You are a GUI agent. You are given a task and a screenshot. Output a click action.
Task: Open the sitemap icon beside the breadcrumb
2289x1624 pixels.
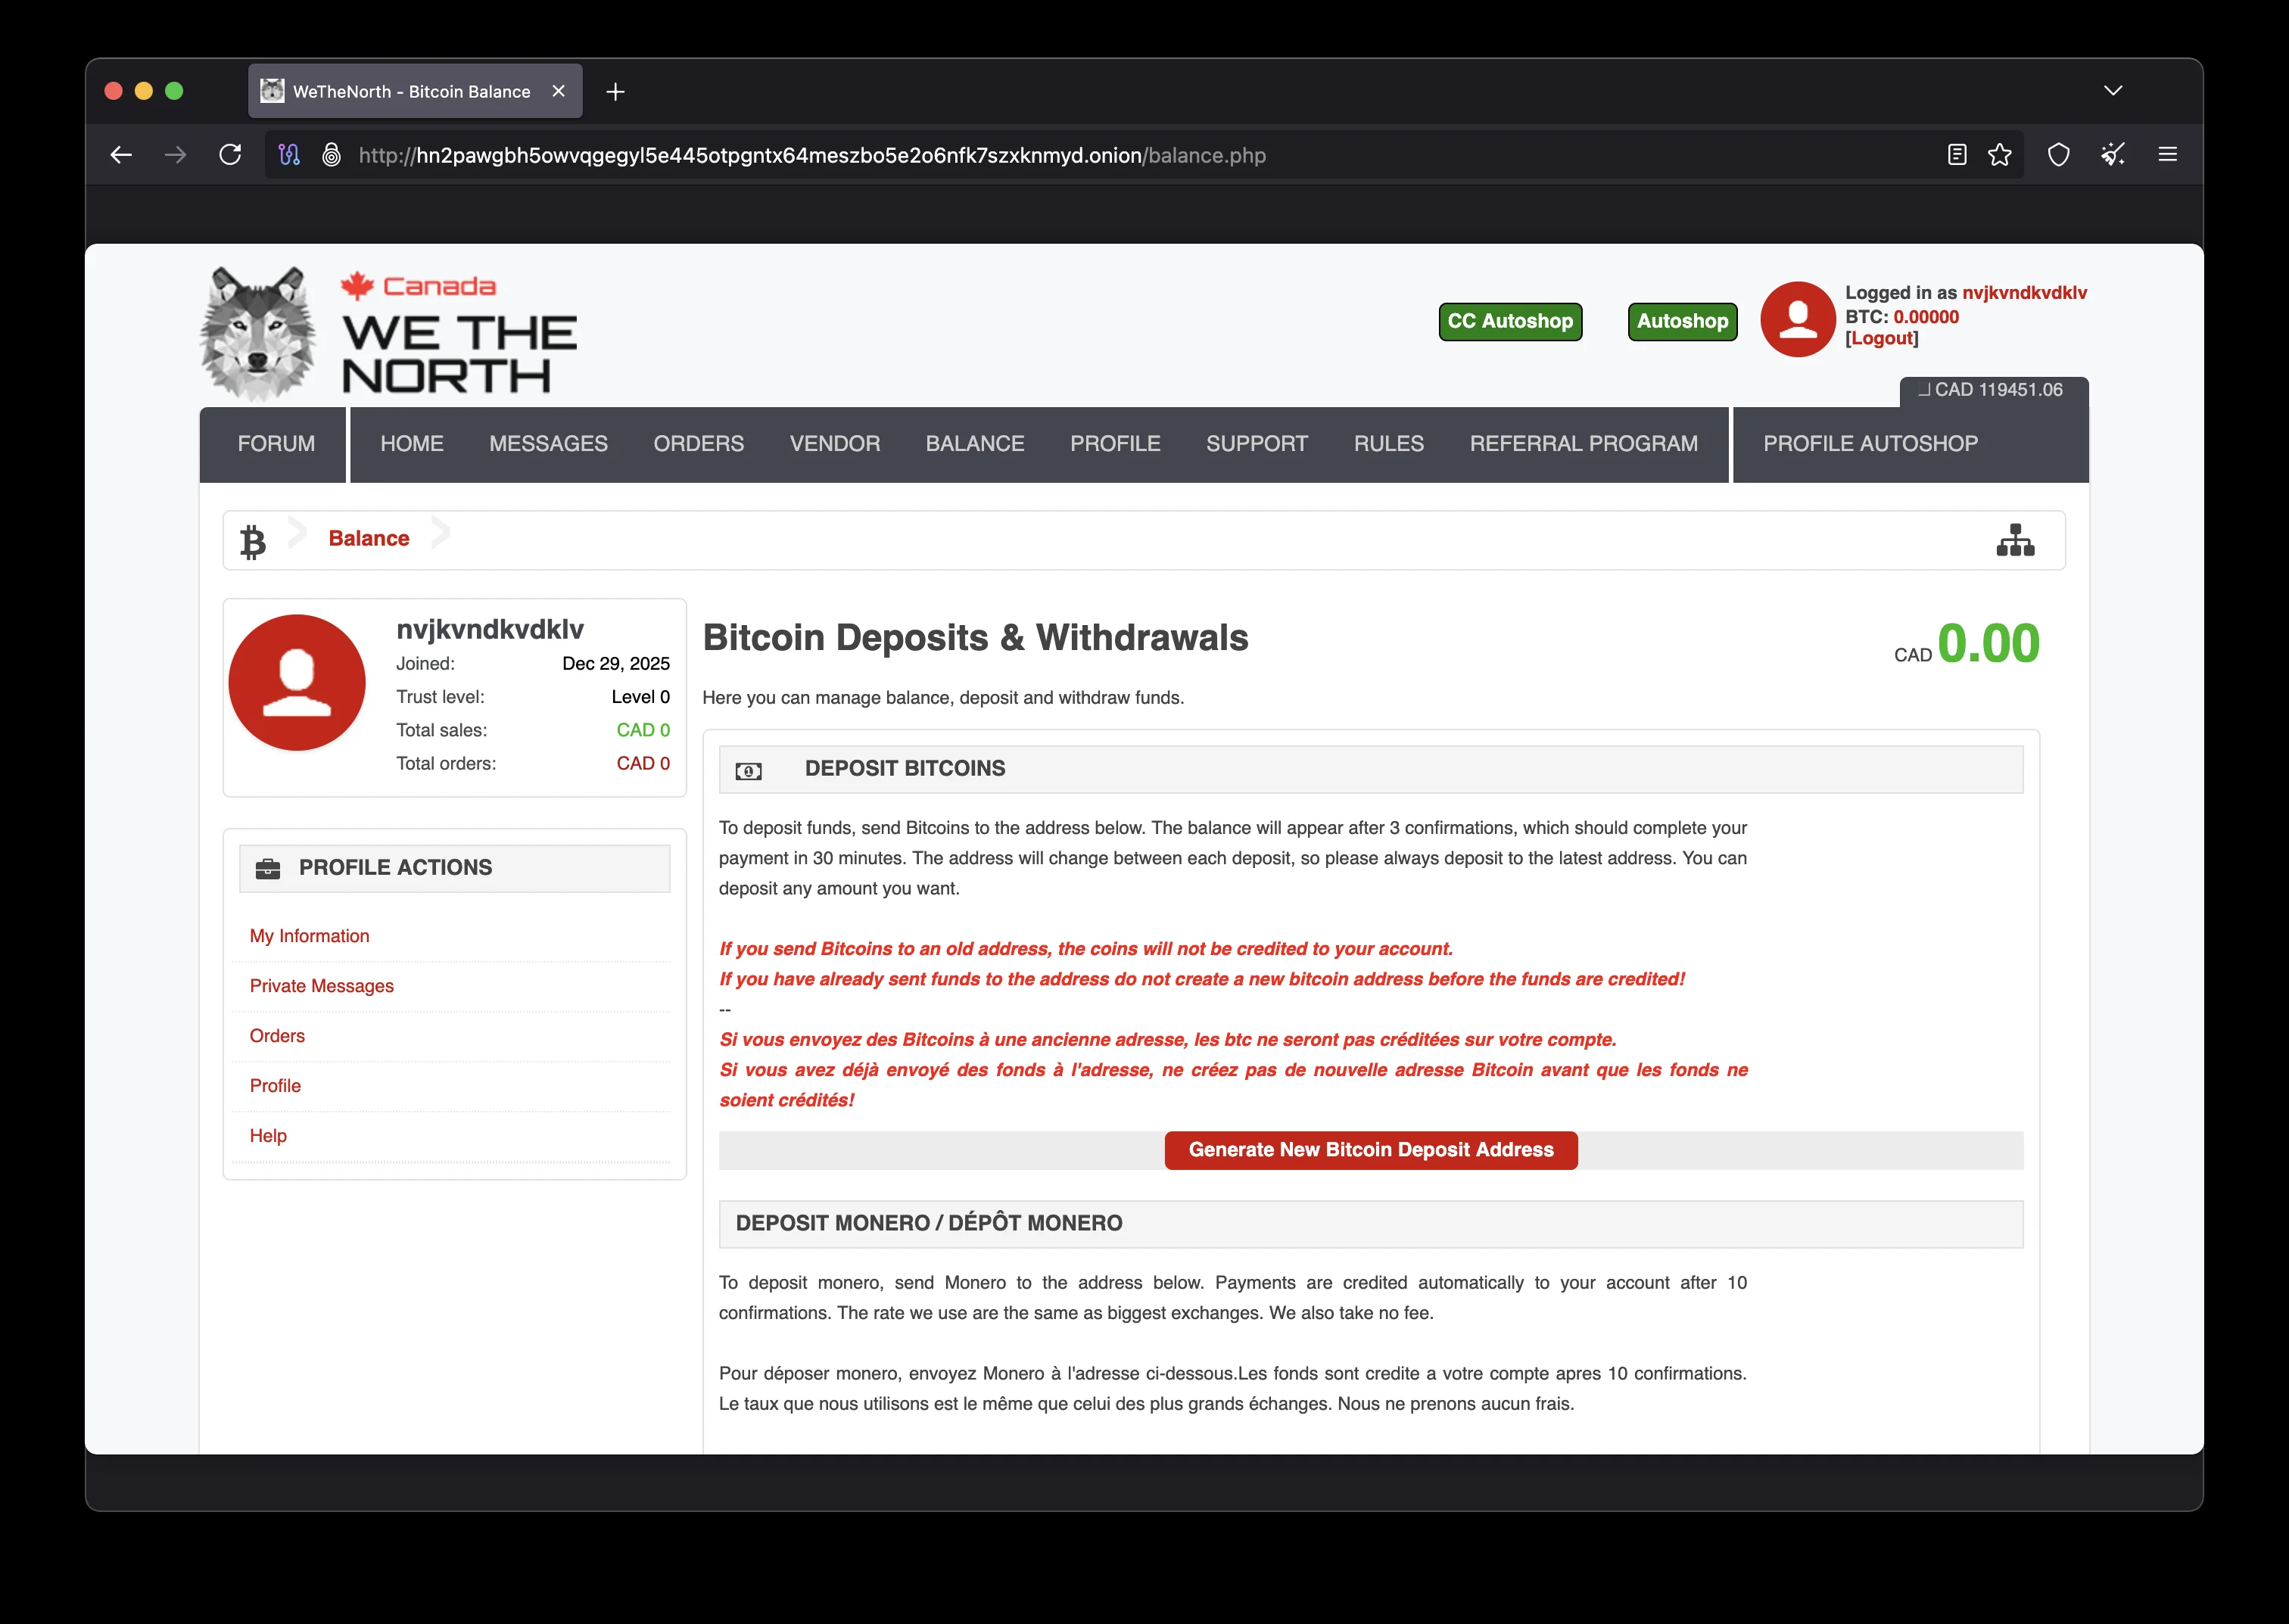pos(2015,540)
